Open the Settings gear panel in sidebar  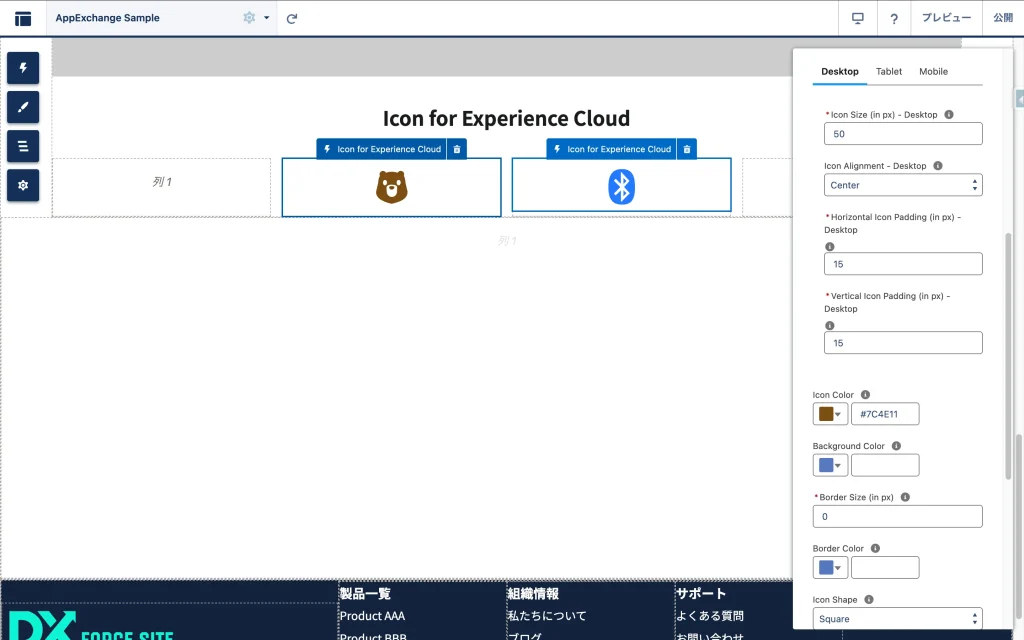click(23, 185)
